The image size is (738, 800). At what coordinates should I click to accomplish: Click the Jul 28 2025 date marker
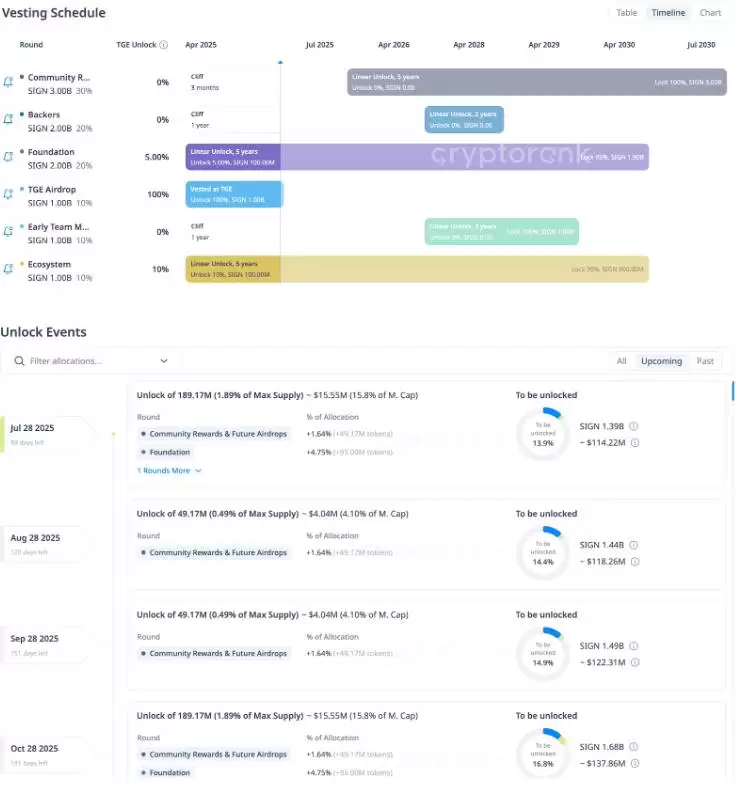click(32, 428)
